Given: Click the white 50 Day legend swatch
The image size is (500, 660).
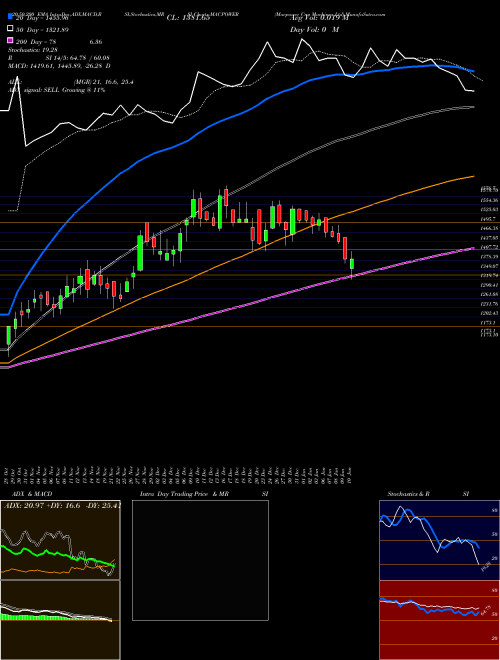Looking at the screenshot, I should pyautogui.click(x=10, y=29).
